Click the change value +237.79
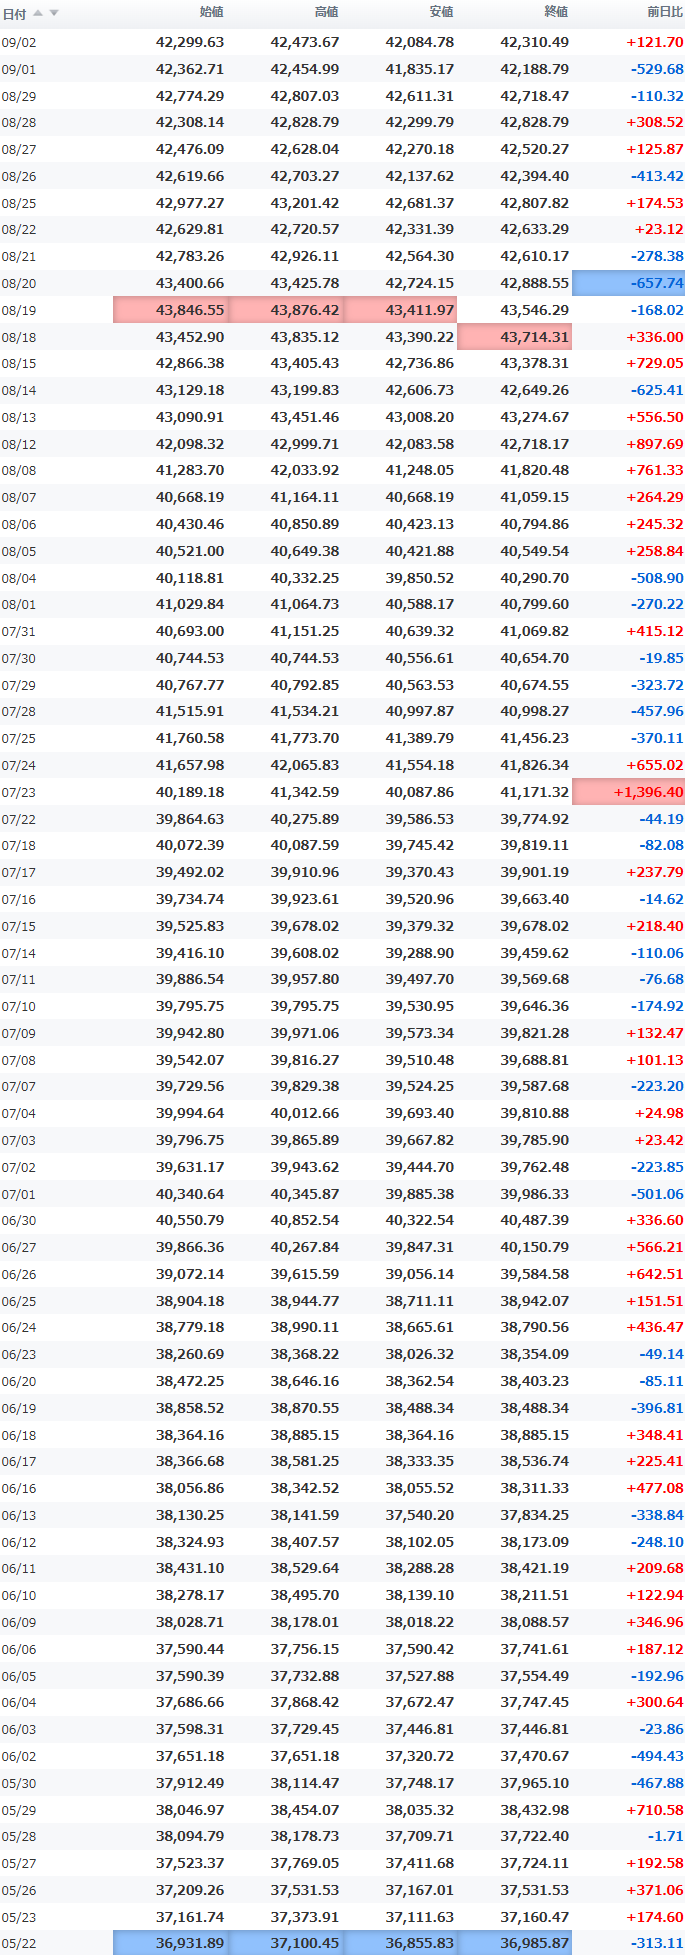 point(655,872)
